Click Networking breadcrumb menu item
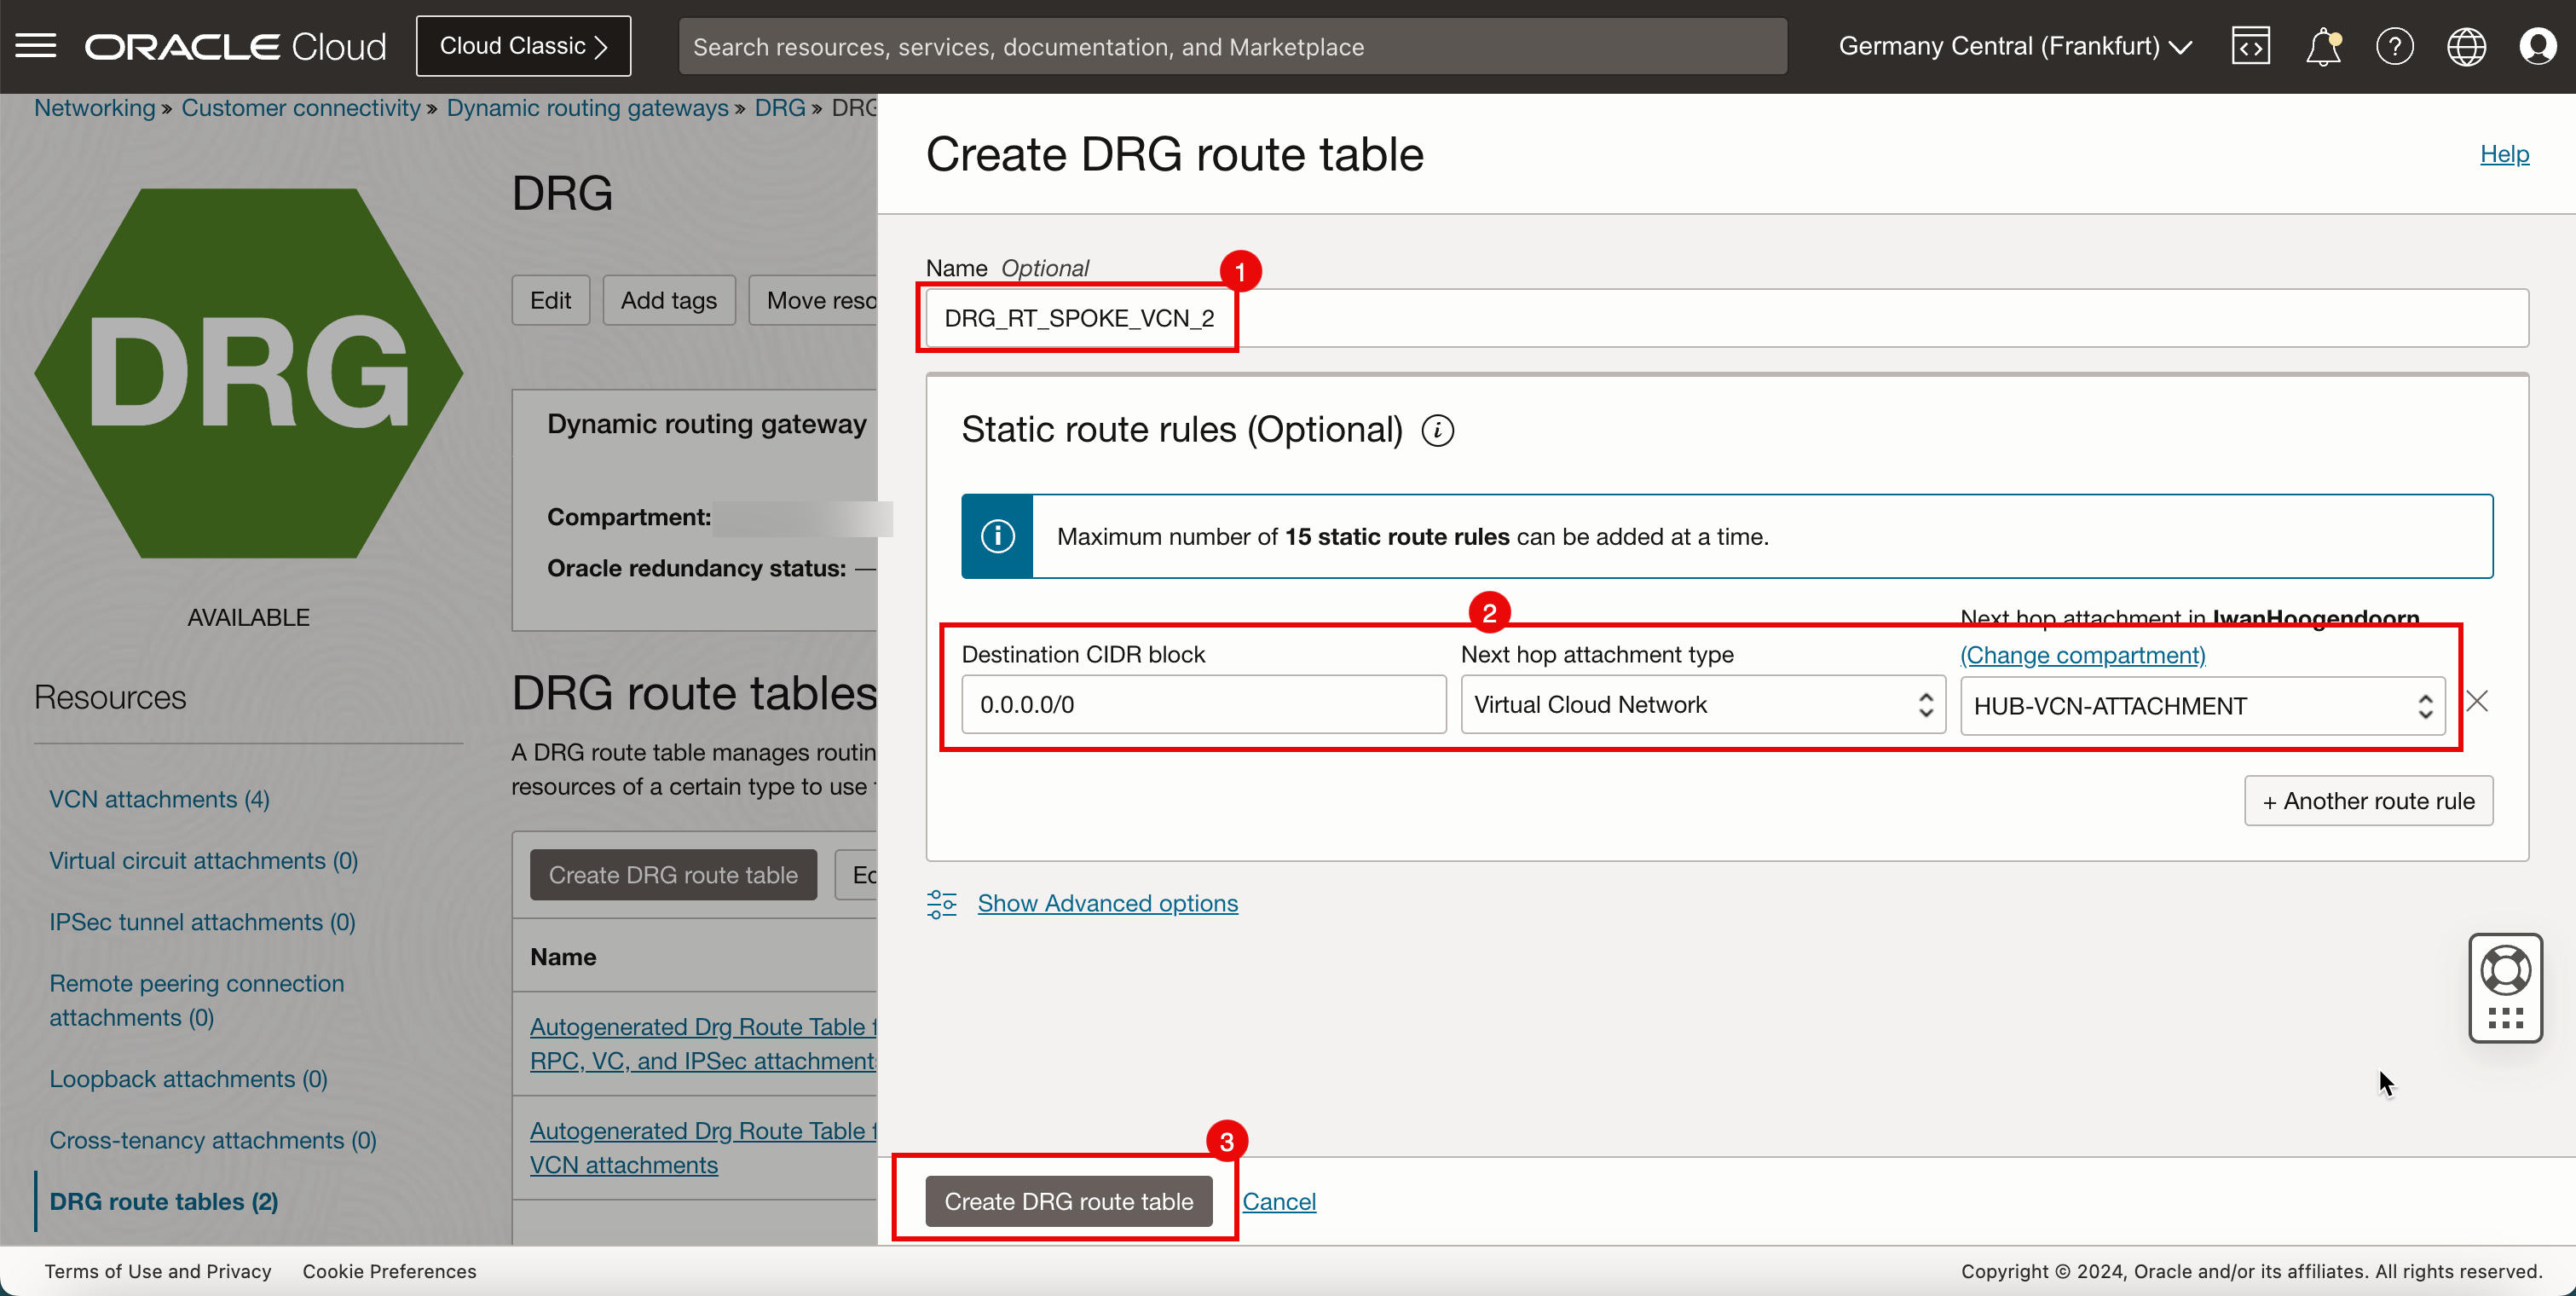This screenshot has height=1296, width=2576. pos(94,107)
